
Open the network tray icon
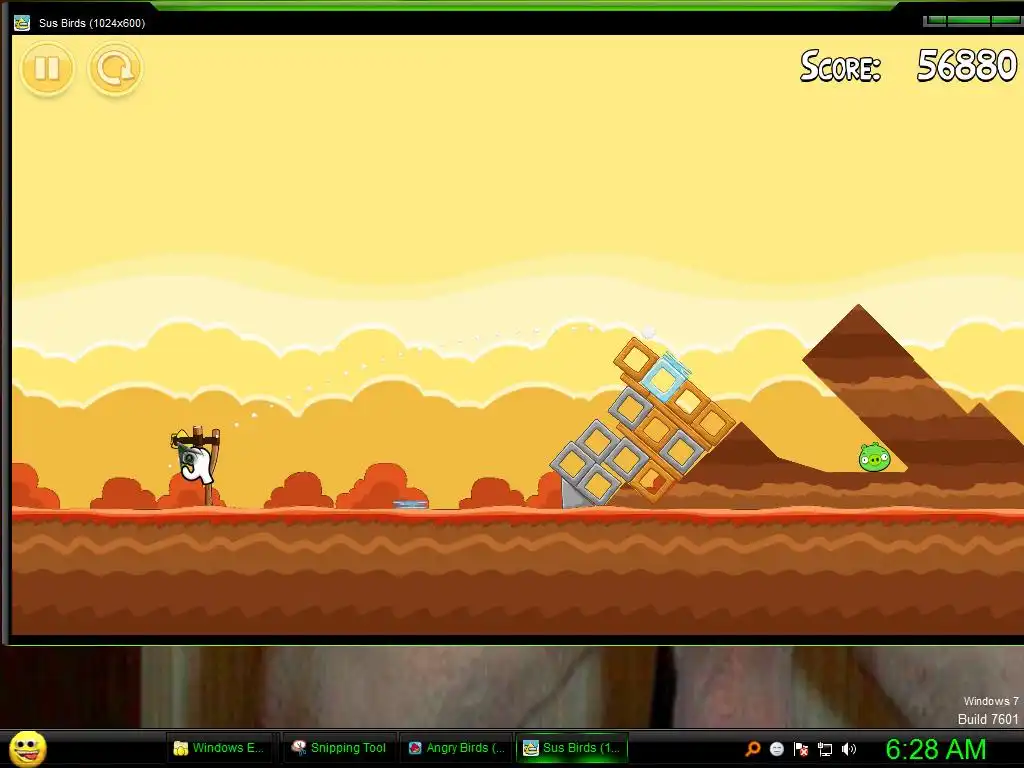(x=825, y=748)
